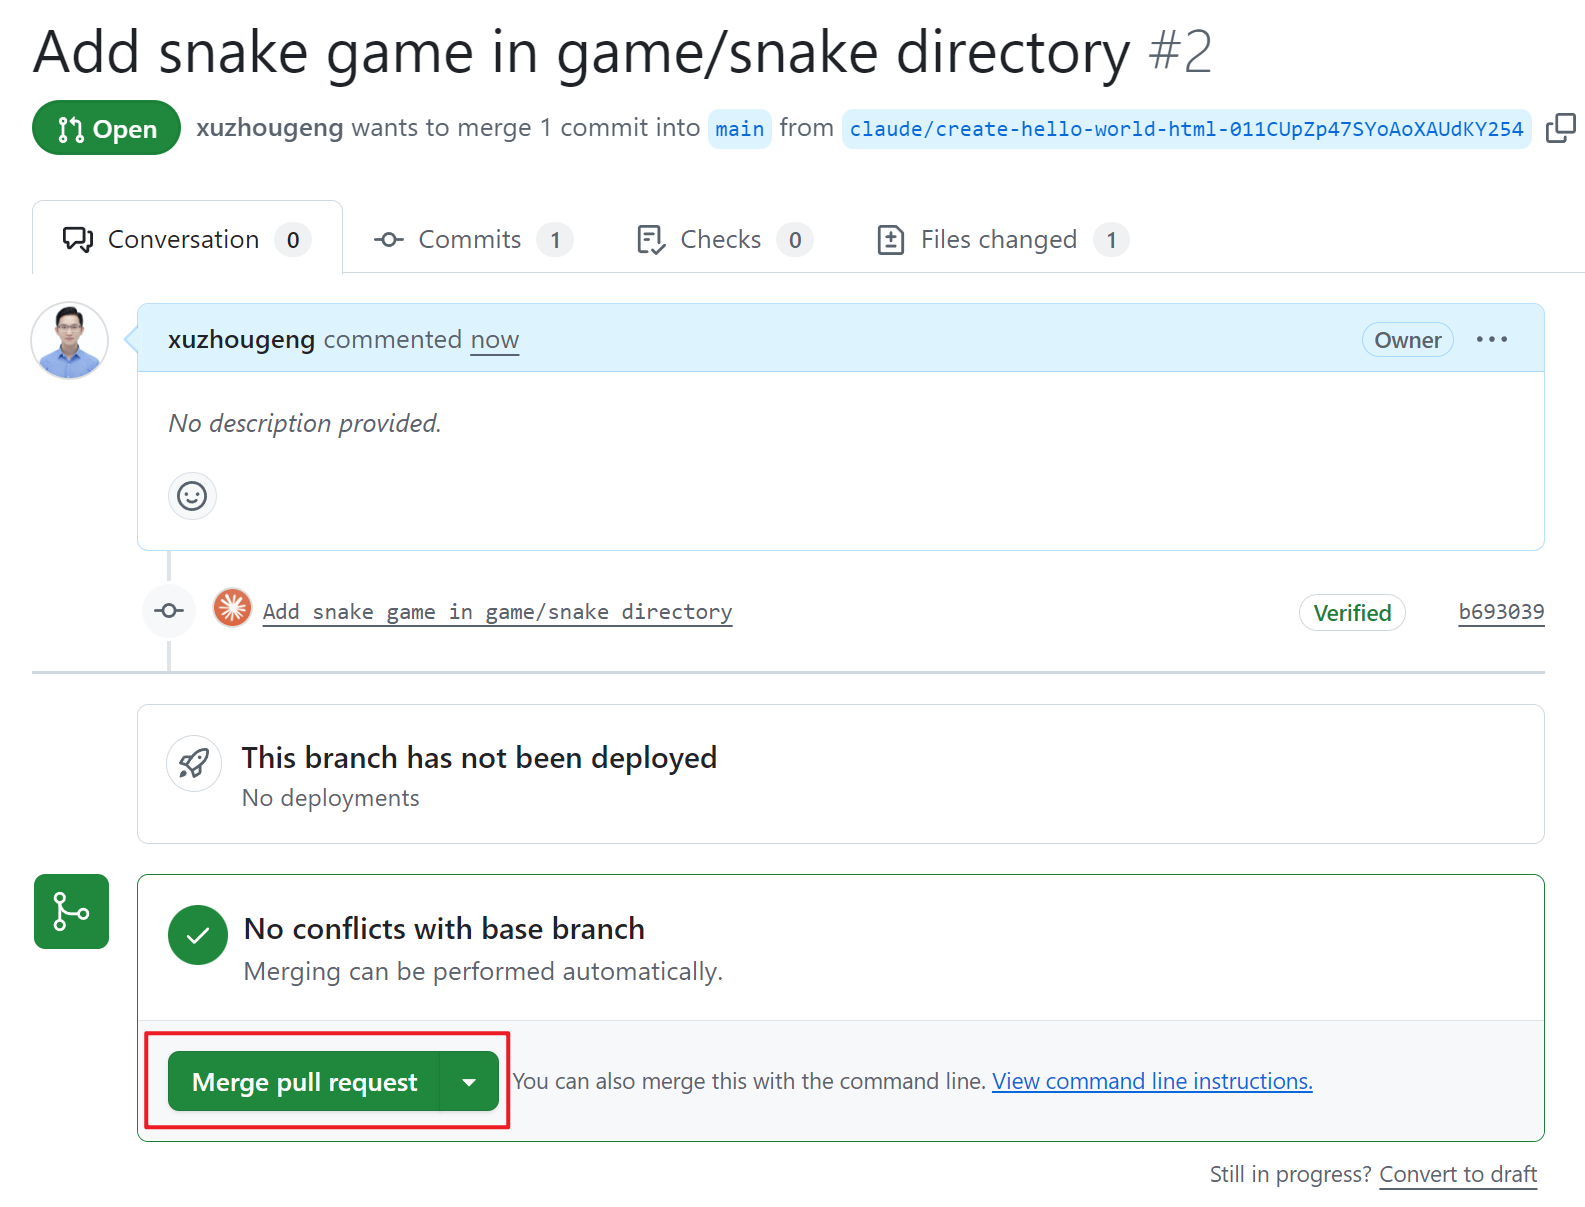The width and height of the screenshot is (1585, 1207).
Task: Click the rocket deployment icon
Action: (194, 764)
